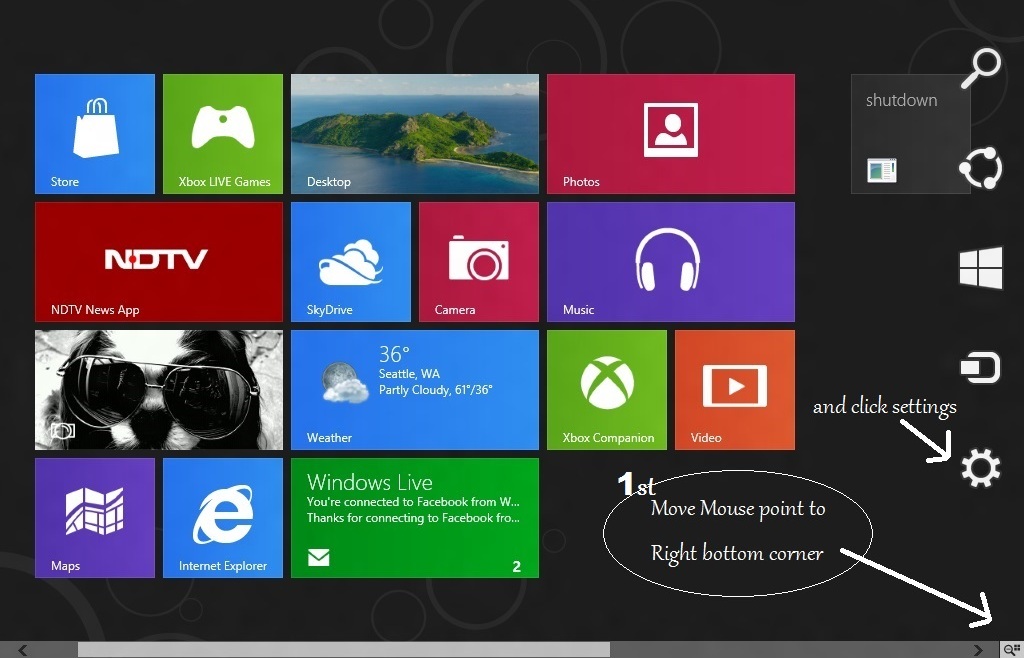This screenshot has height=658, width=1024.
Task: Open the Search charm
Action: (981, 67)
